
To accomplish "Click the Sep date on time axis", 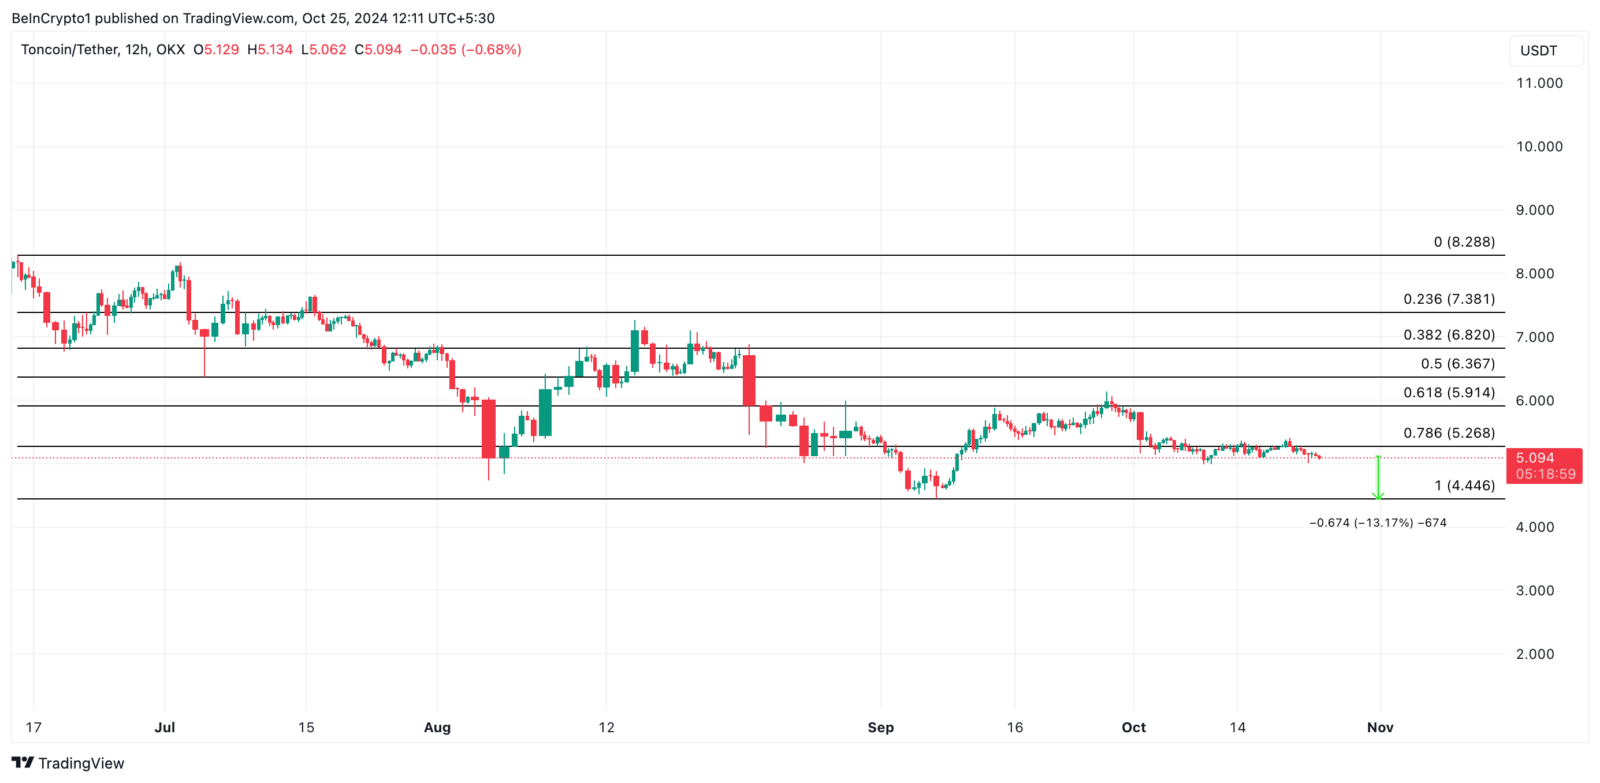I will pyautogui.click(x=881, y=727).
